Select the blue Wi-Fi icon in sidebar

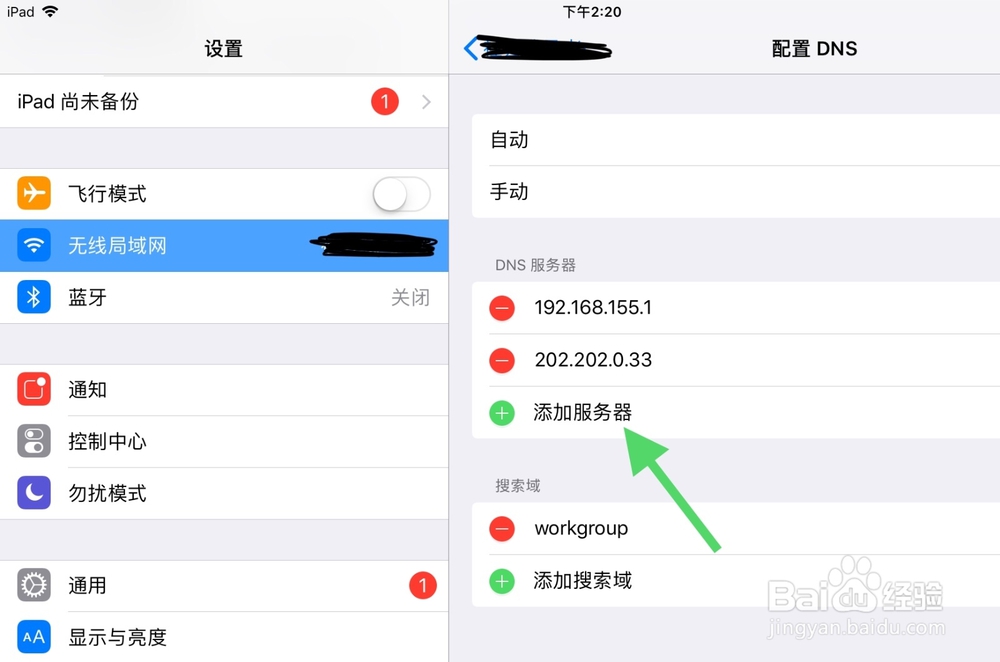point(34,246)
